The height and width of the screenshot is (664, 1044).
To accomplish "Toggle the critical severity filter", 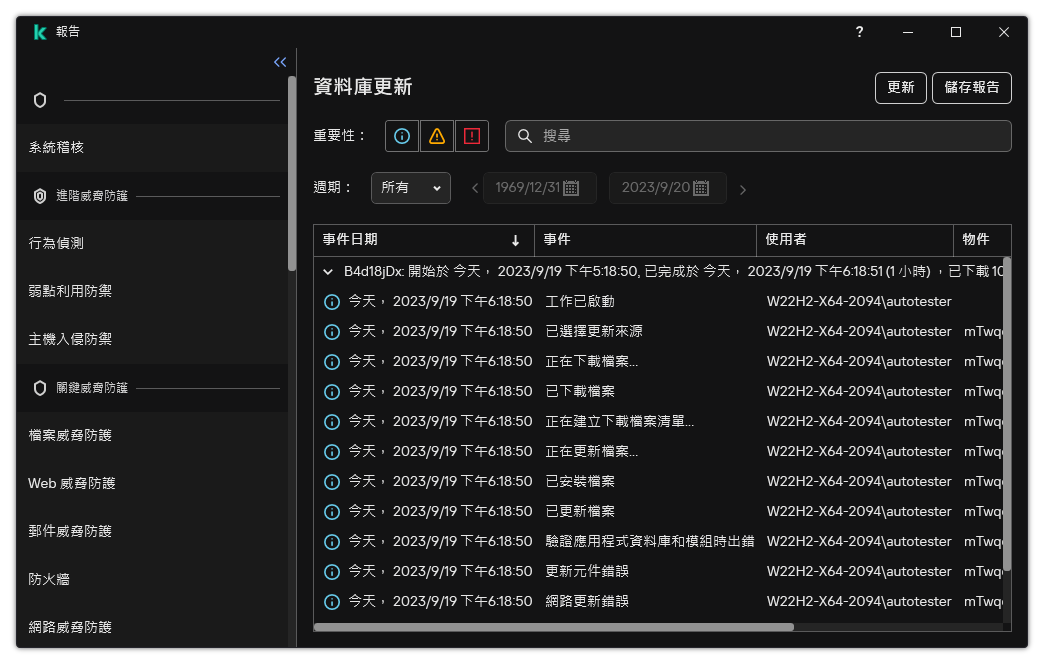I will (x=471, y=135).
